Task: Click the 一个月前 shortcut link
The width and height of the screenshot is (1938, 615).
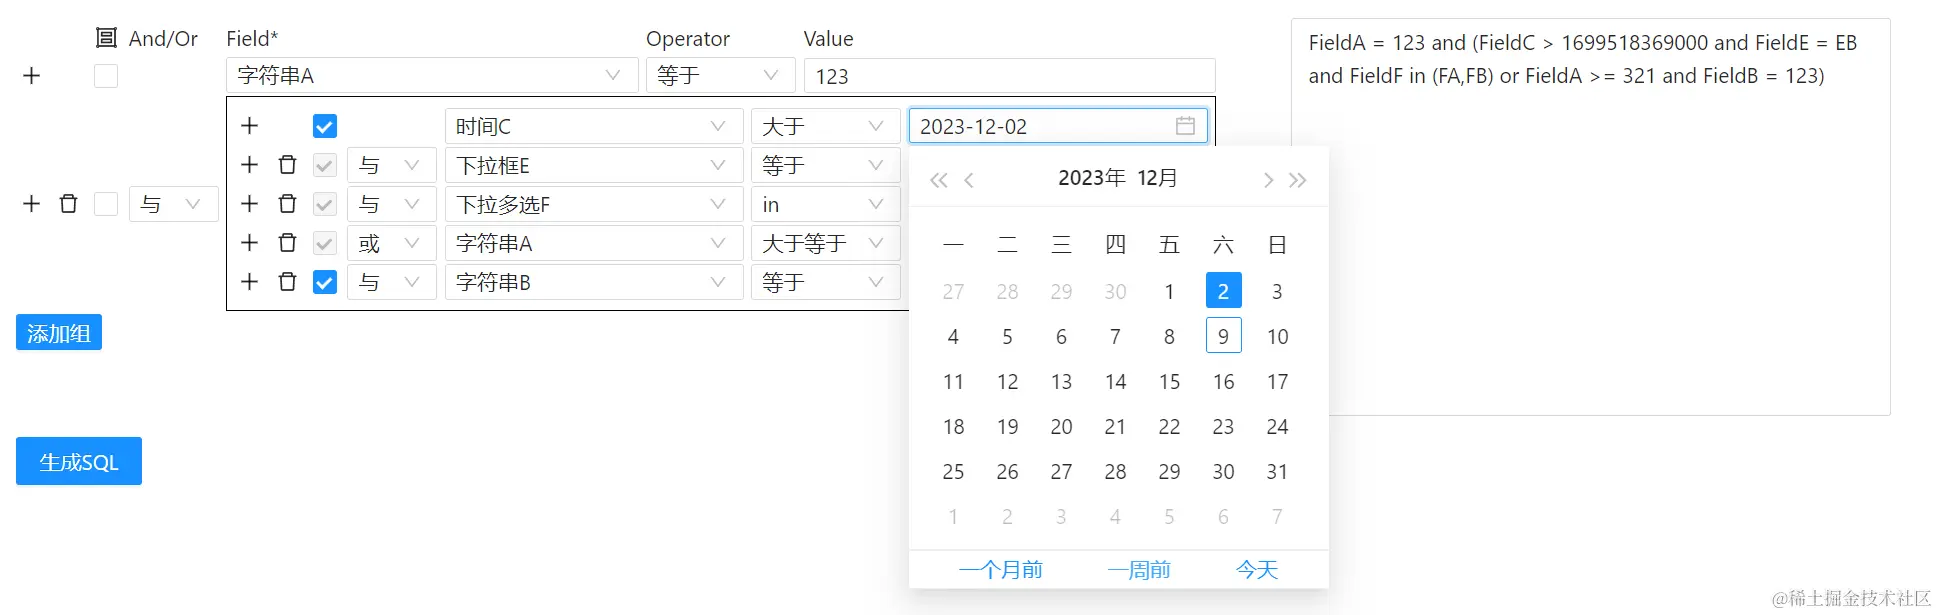Action: tap(1000, 570)
